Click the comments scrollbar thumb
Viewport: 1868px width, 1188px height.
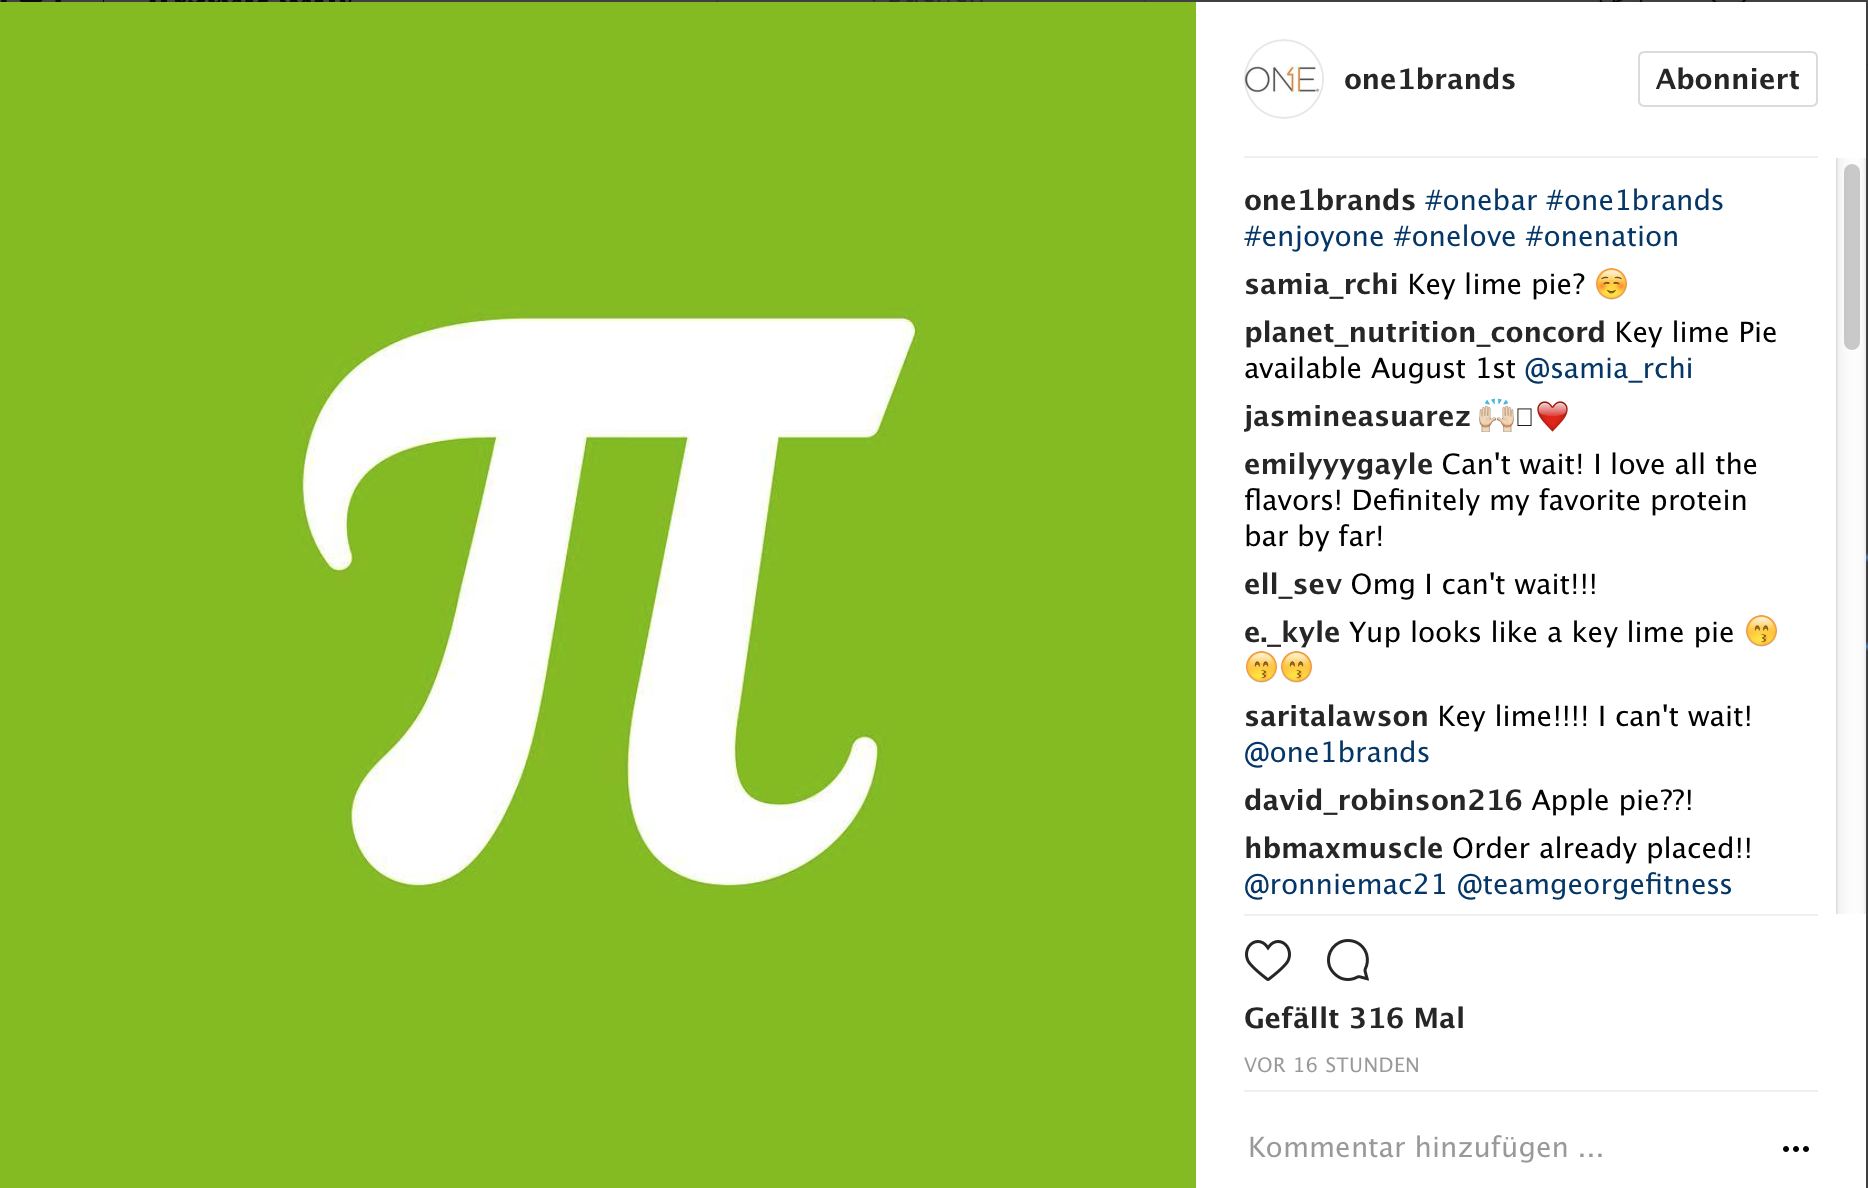1851,257
